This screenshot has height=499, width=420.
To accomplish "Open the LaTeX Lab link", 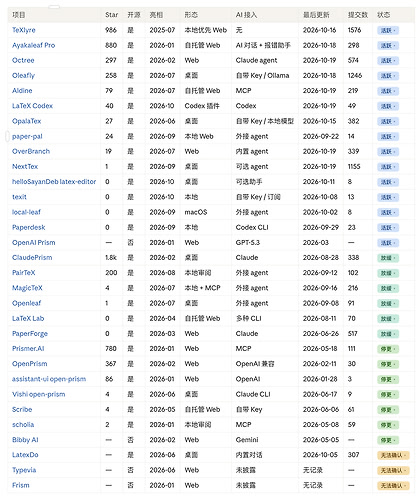I will [x=28, y=318].
